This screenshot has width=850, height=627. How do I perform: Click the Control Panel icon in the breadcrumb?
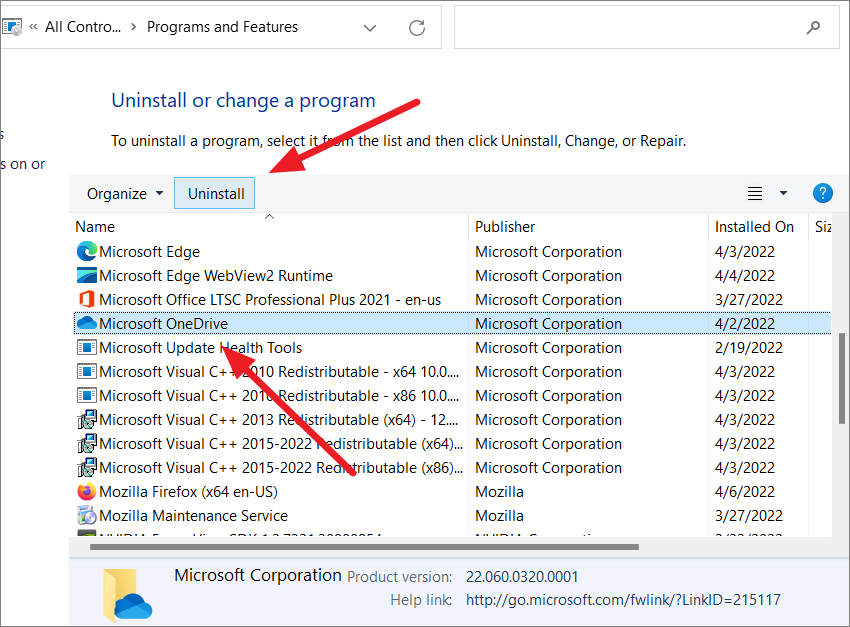tap(11, 26)
